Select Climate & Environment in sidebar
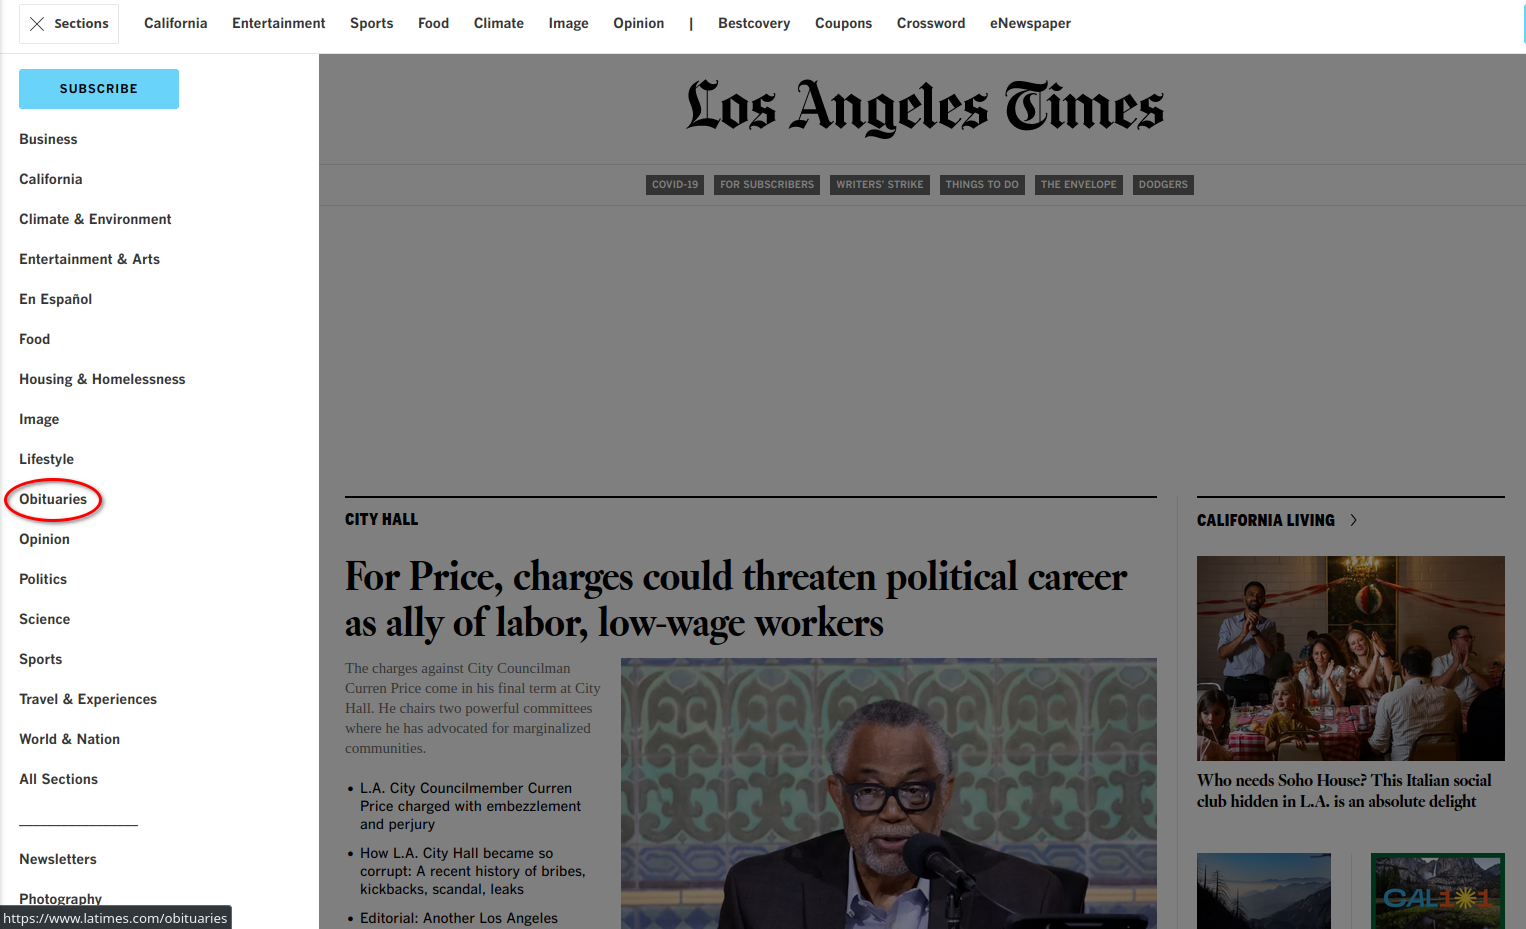Image resolution: width=1526 pixels, height=929 pixels. tap(95, 219)
